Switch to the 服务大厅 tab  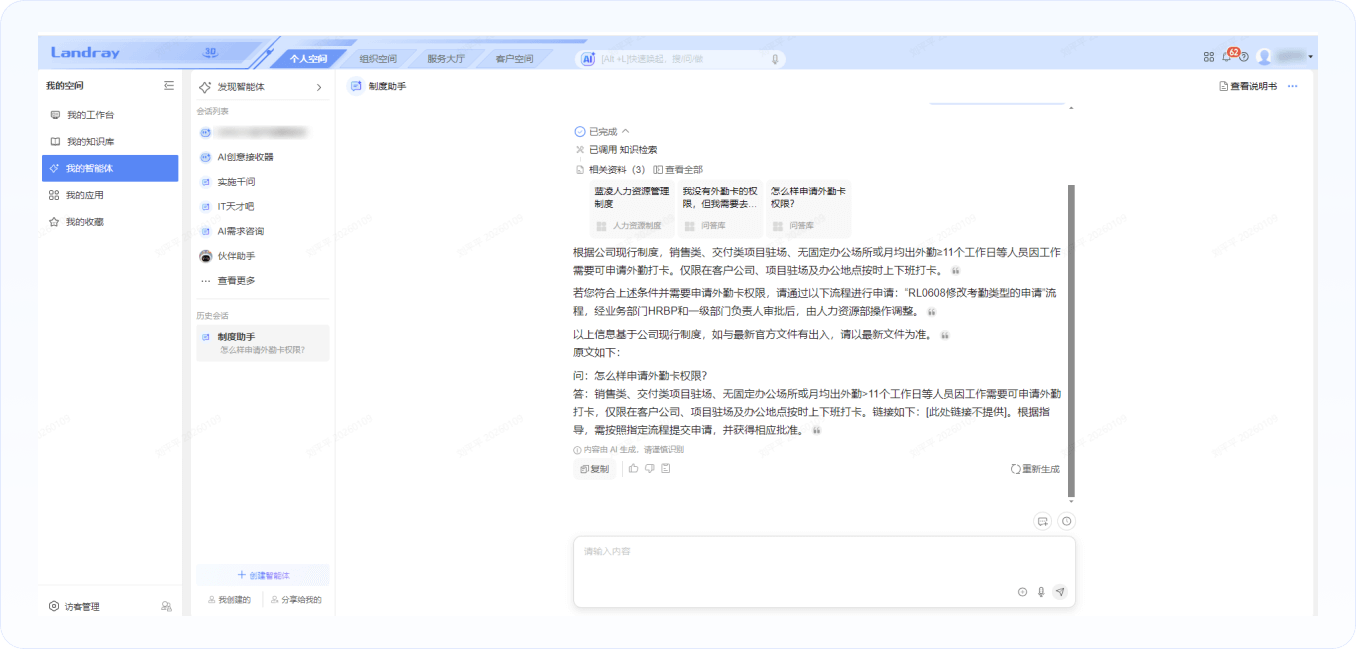(x=446, y=59)
